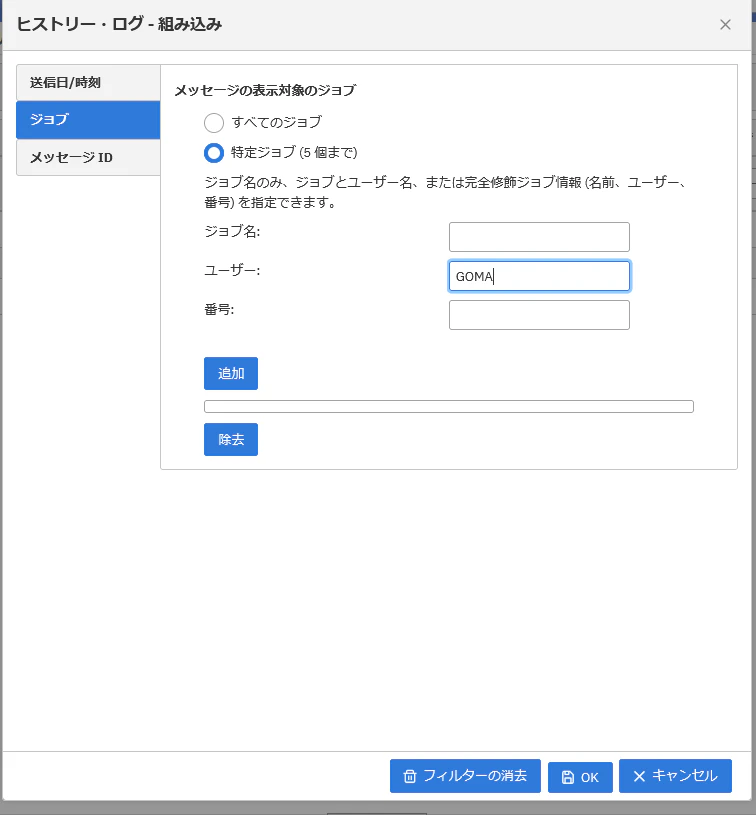Viewport: 756px width, 815px height.
Task: Click the キャンセル button
Action: [x=675, y=776]
